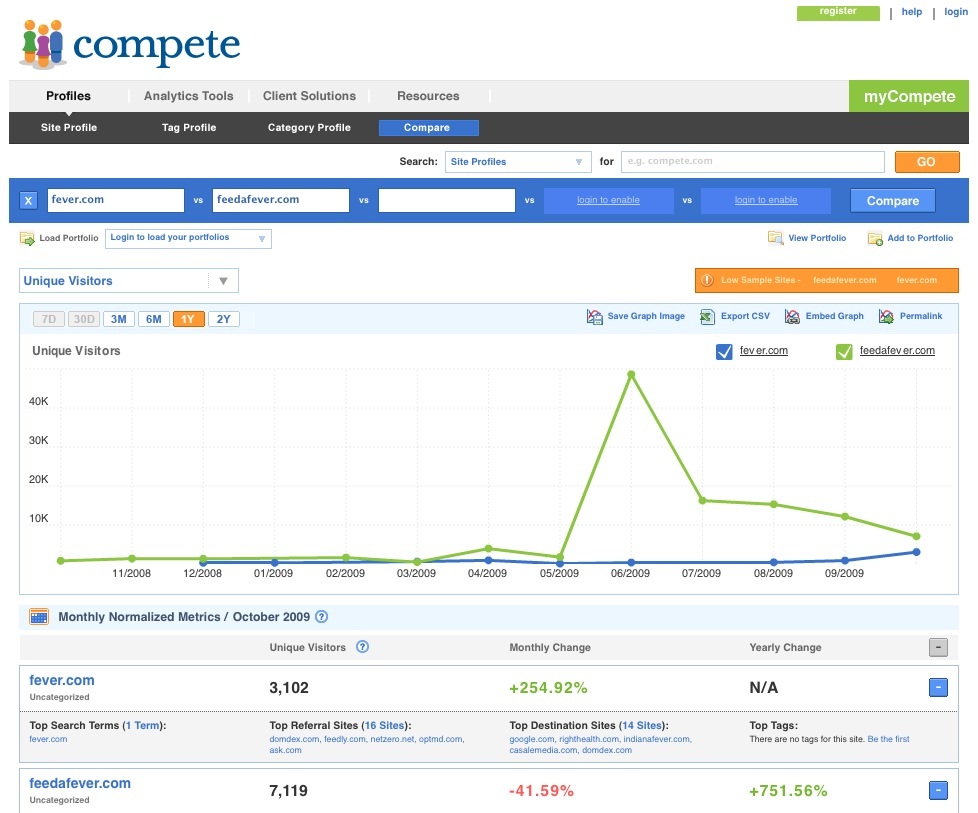Image resolution: width=978 pixels, height=813 pixels.
Task: Click help icon next to October 2009
Action: 321,616
